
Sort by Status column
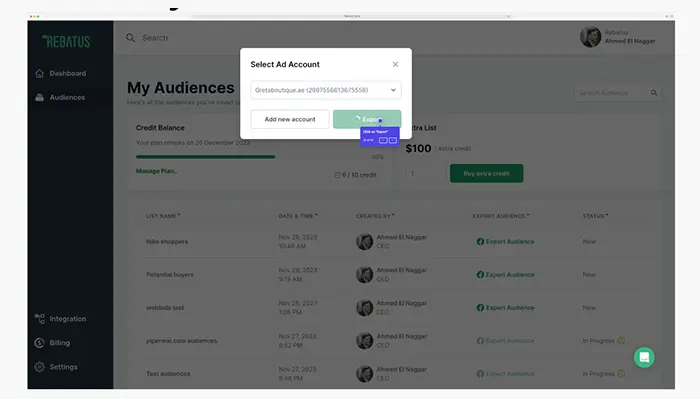[x=595, y=216]
